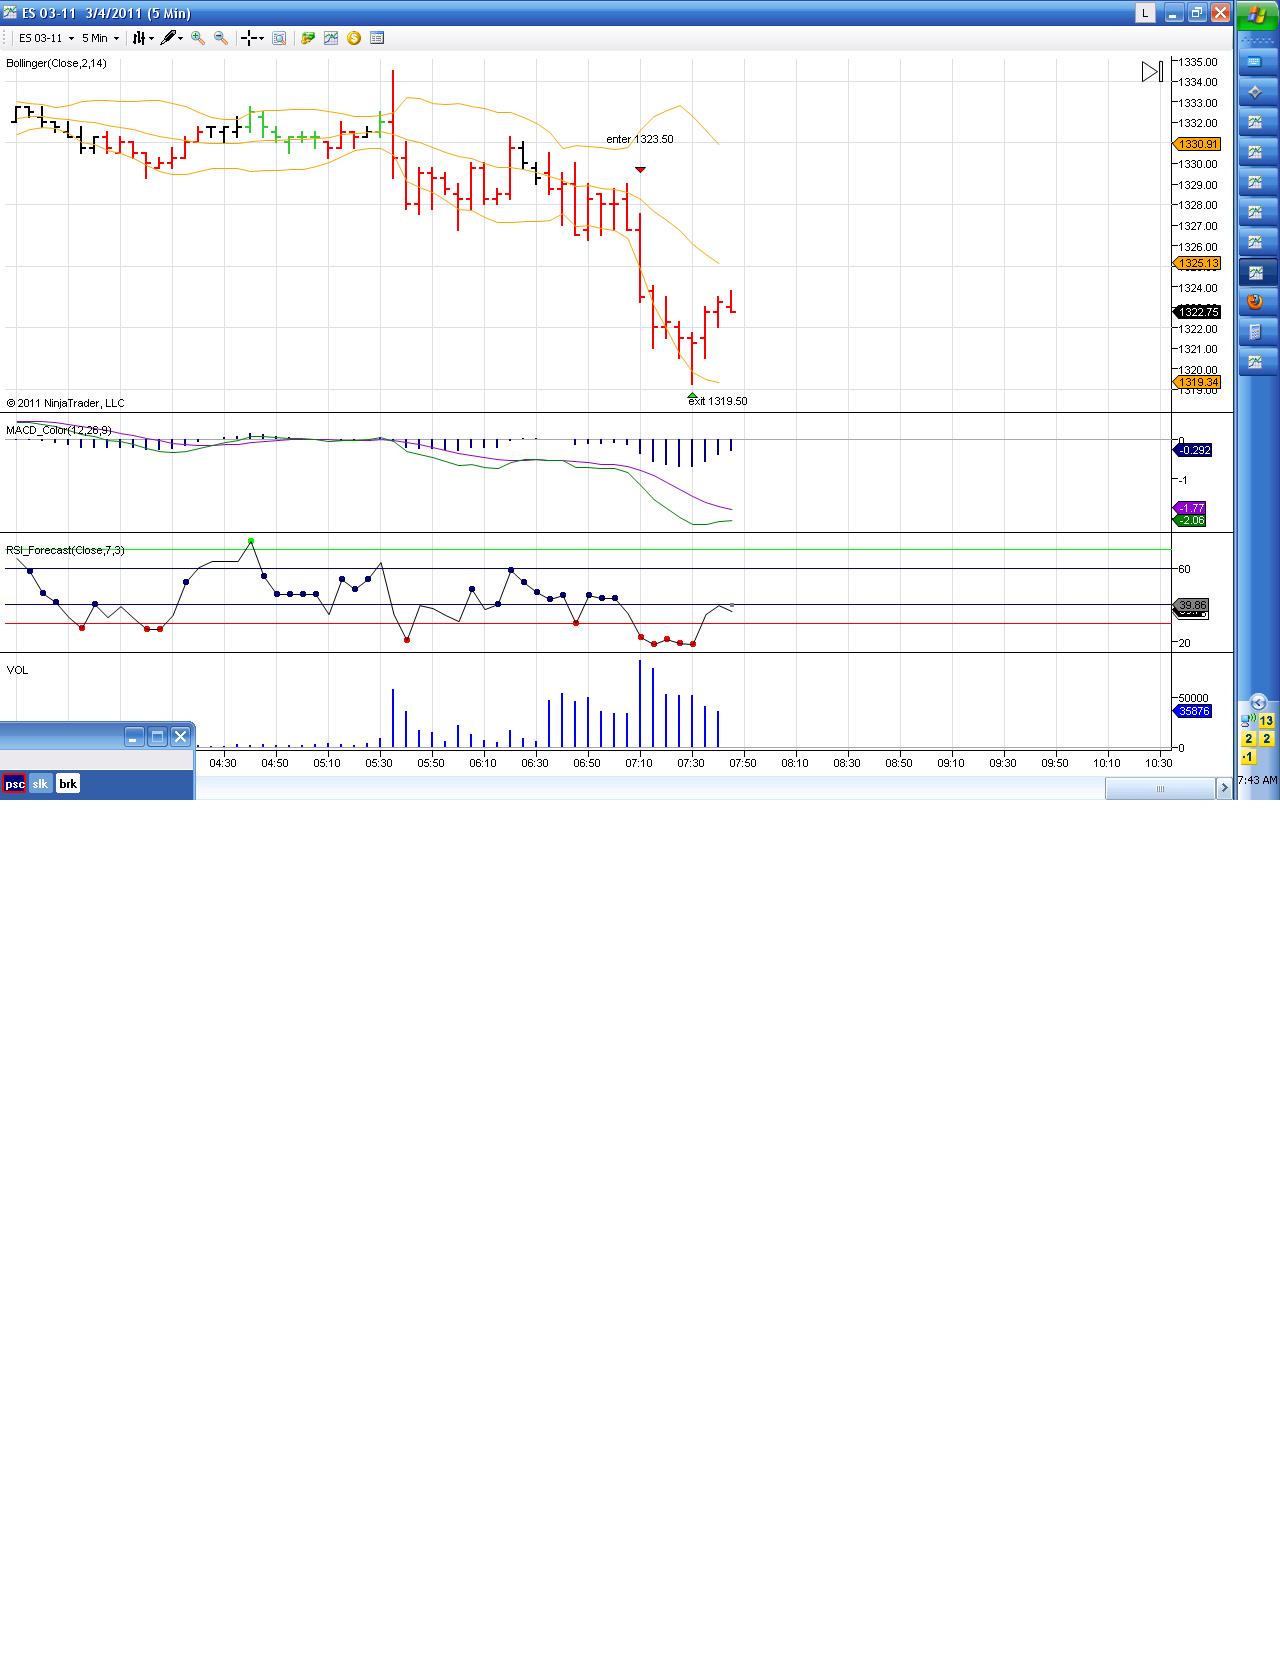Click the horizontal scrollbar thumb at bottom
This screenshot has height=1660, width=1280.
[1160, 789]
